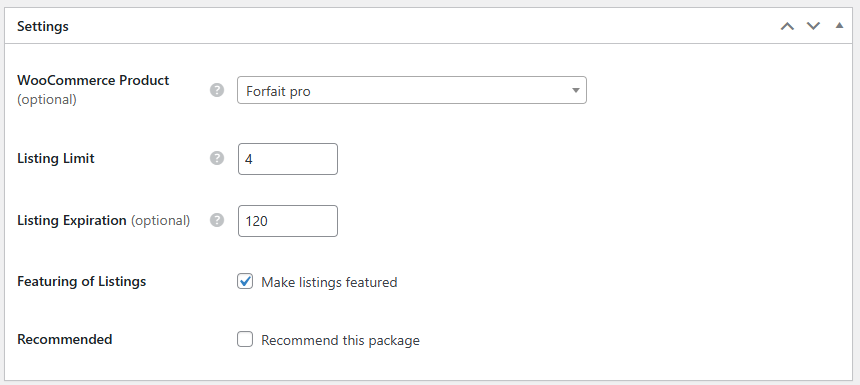The width and height of the screenshot is (860, 385).
Task: Focus the Listing Expiration field showing 120
Action: click(288, 221)
